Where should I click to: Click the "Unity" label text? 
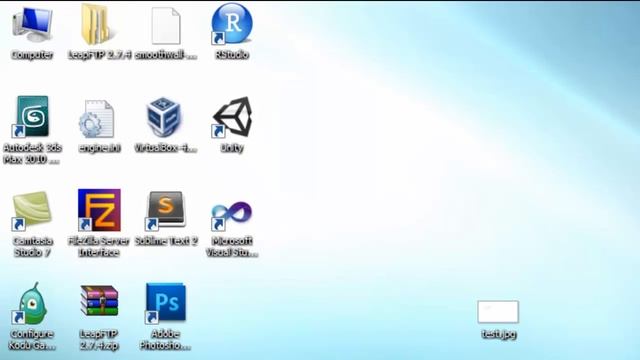tap(232, 148)
